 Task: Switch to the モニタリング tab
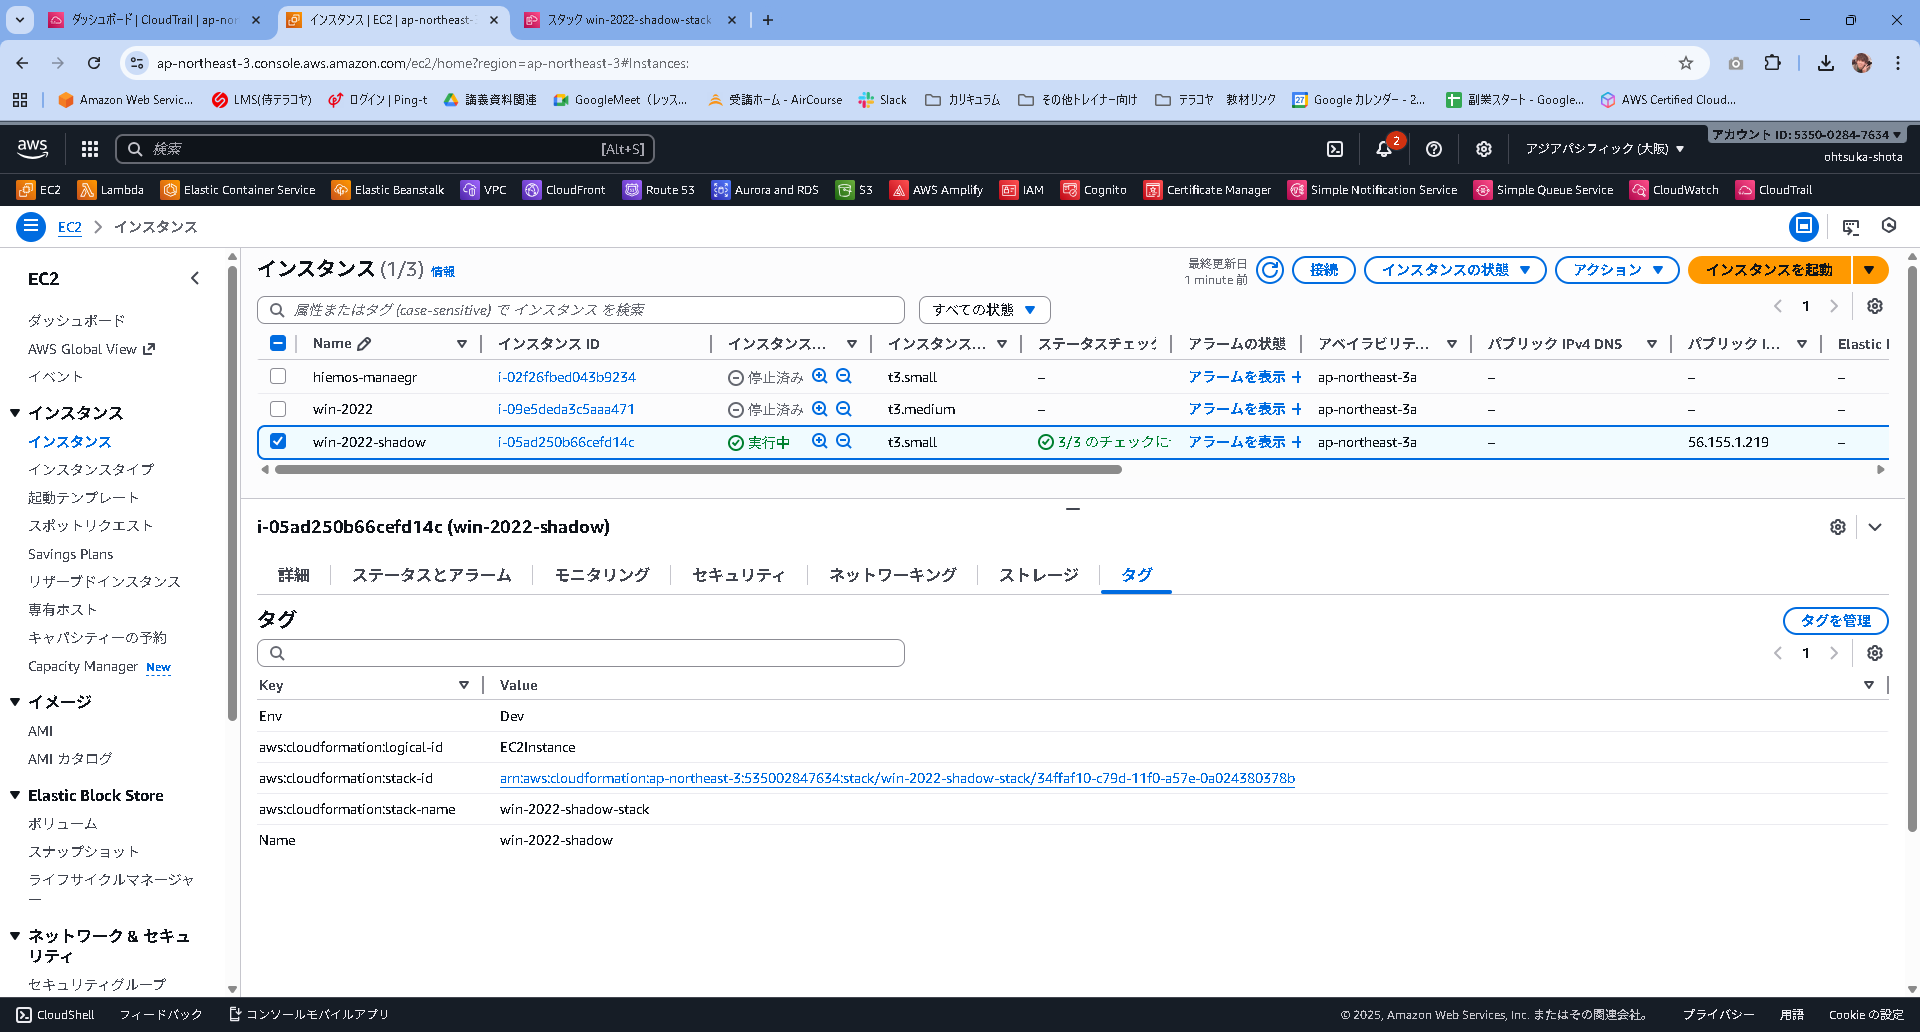[x=602, y=575]
